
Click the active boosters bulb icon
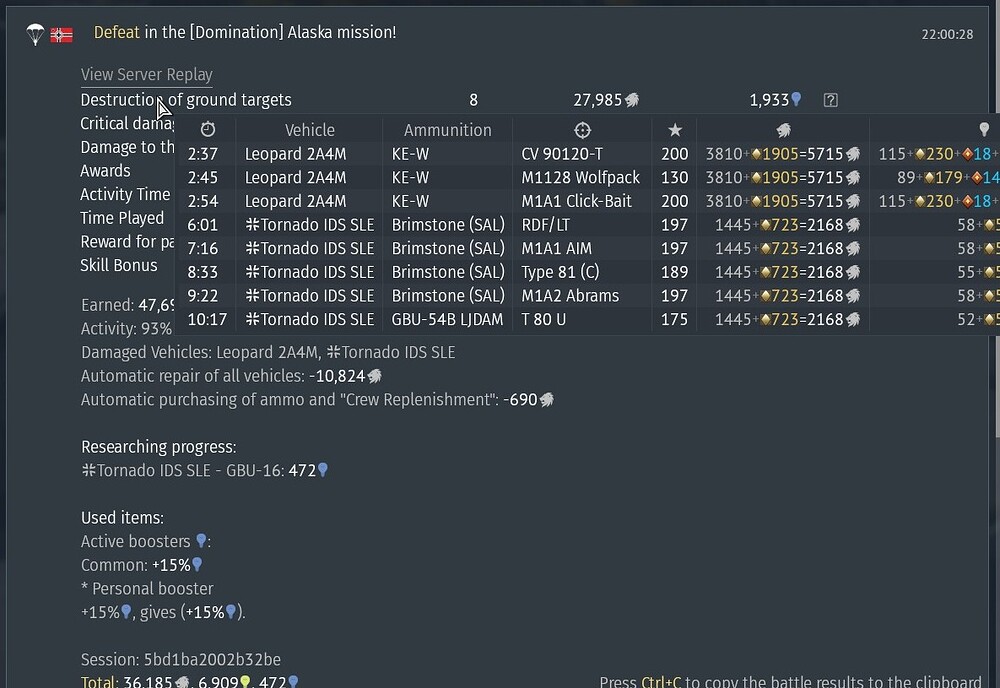click(x=201, y=541)
